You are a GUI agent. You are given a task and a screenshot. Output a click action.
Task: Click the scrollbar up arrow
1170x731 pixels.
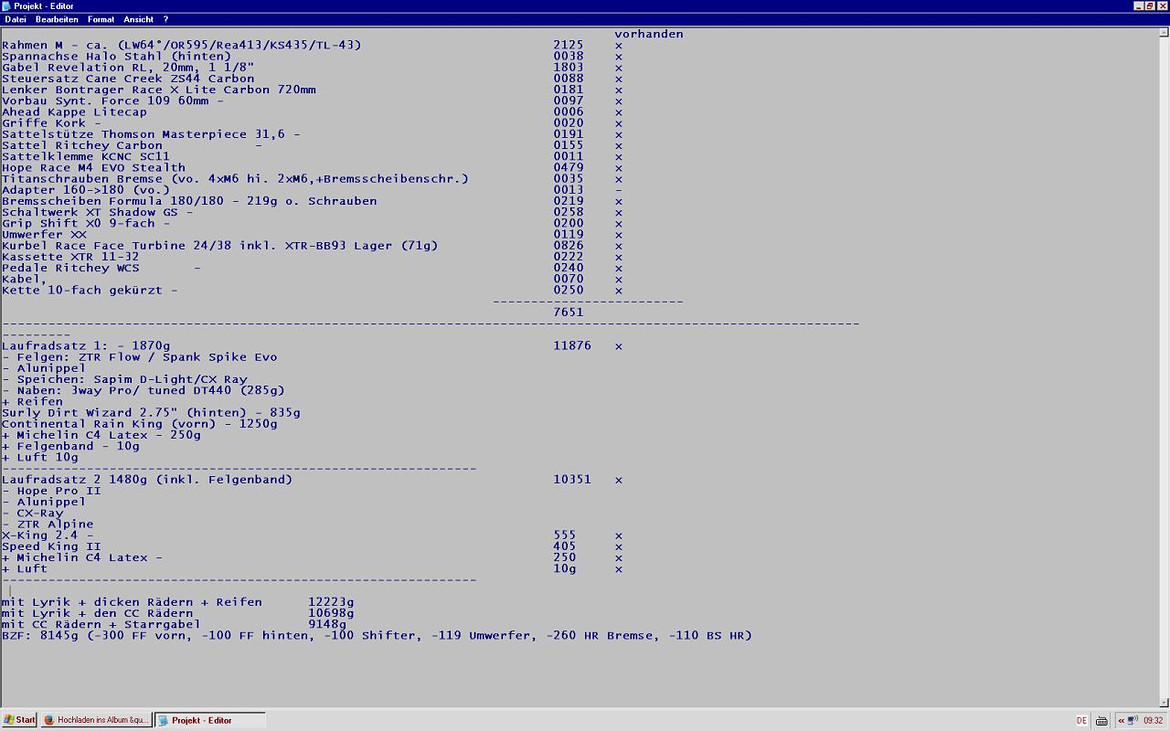point(1163,32)
